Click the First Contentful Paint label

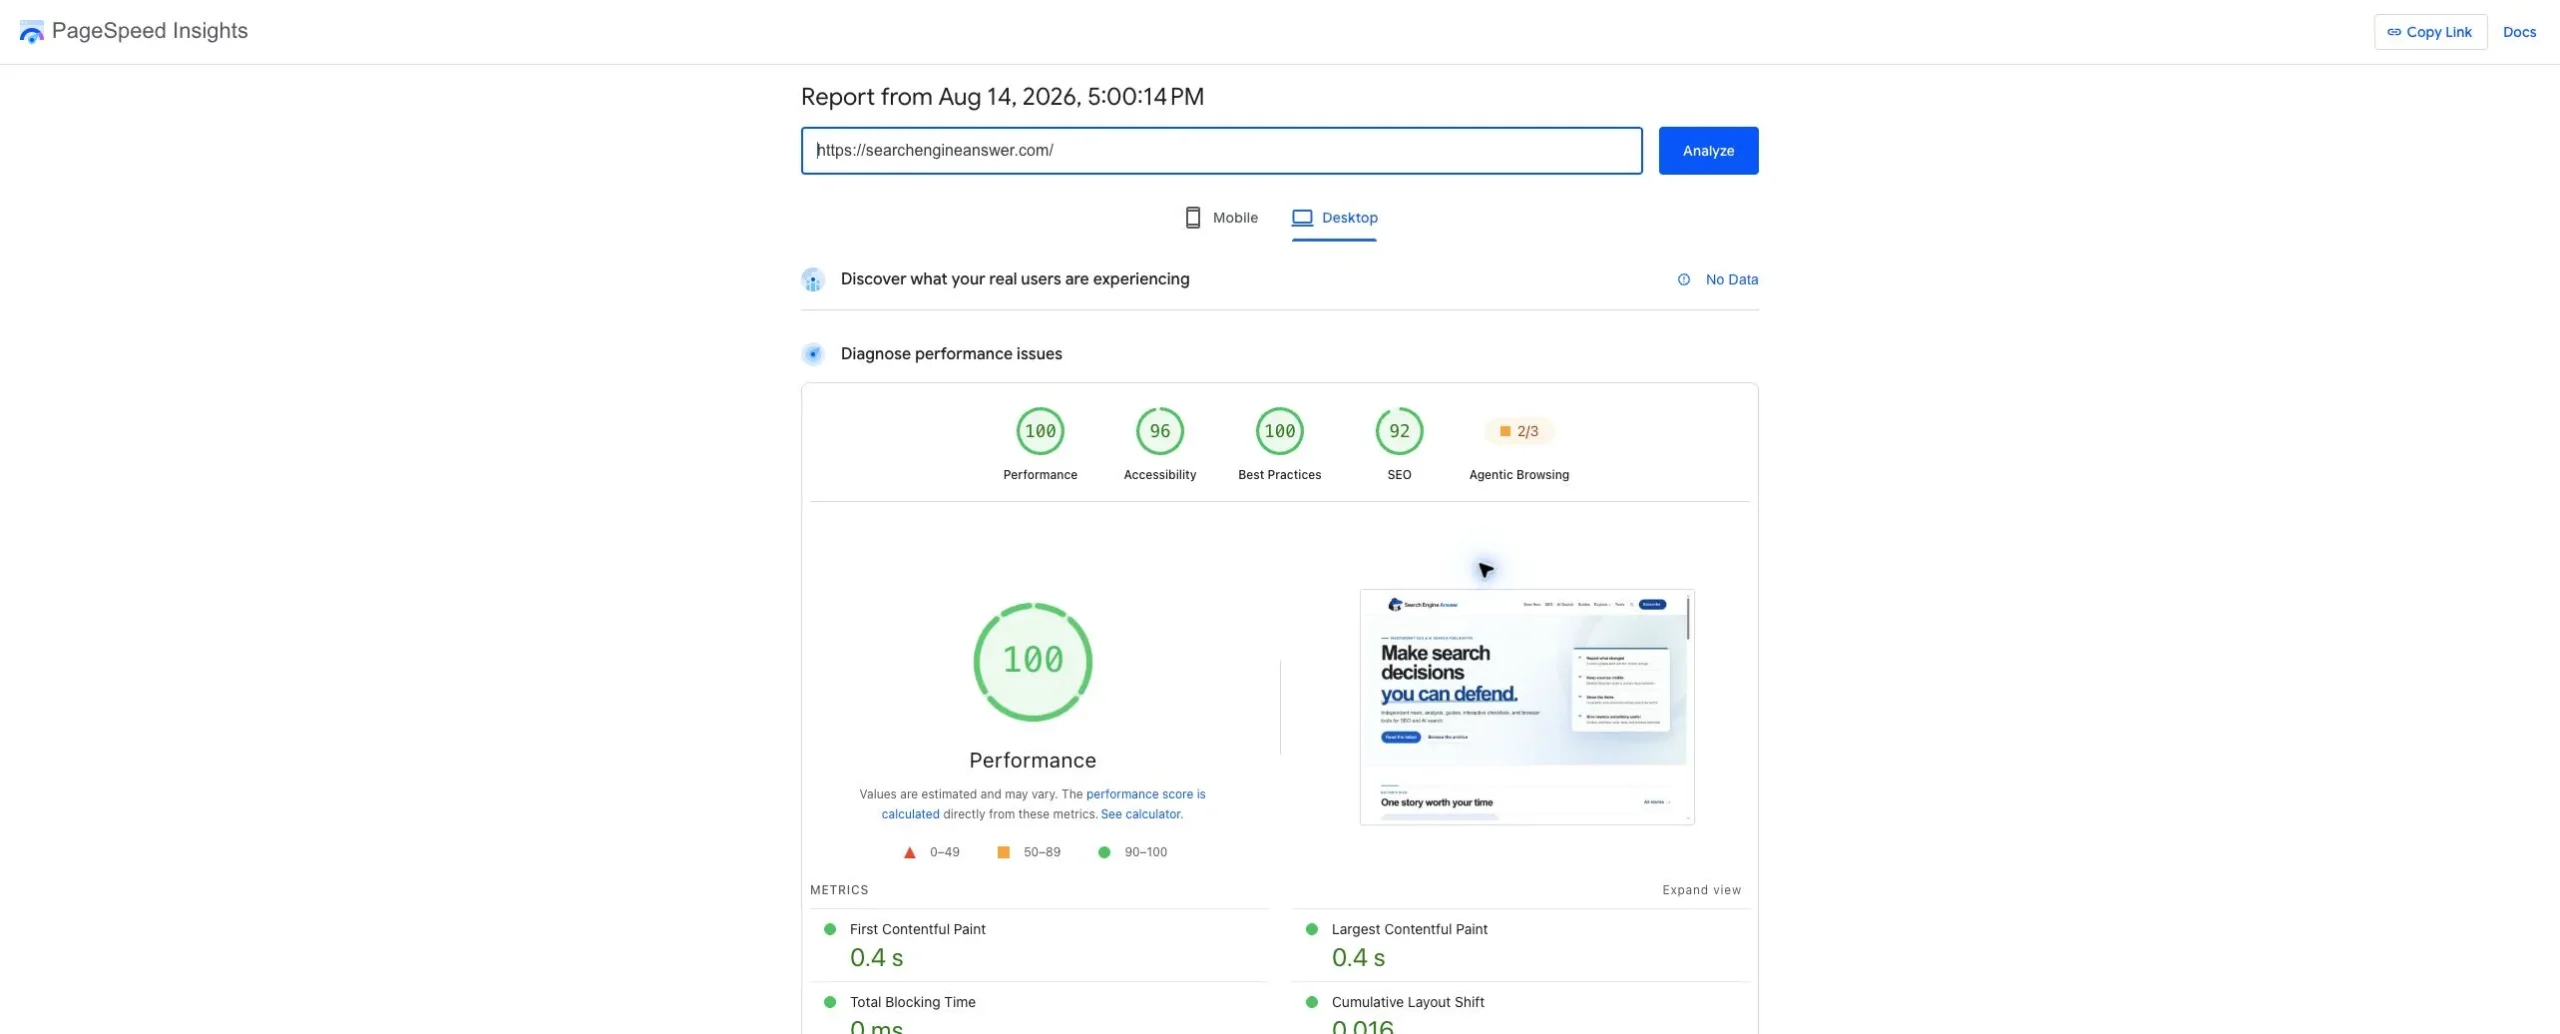(x=917, y=929)
